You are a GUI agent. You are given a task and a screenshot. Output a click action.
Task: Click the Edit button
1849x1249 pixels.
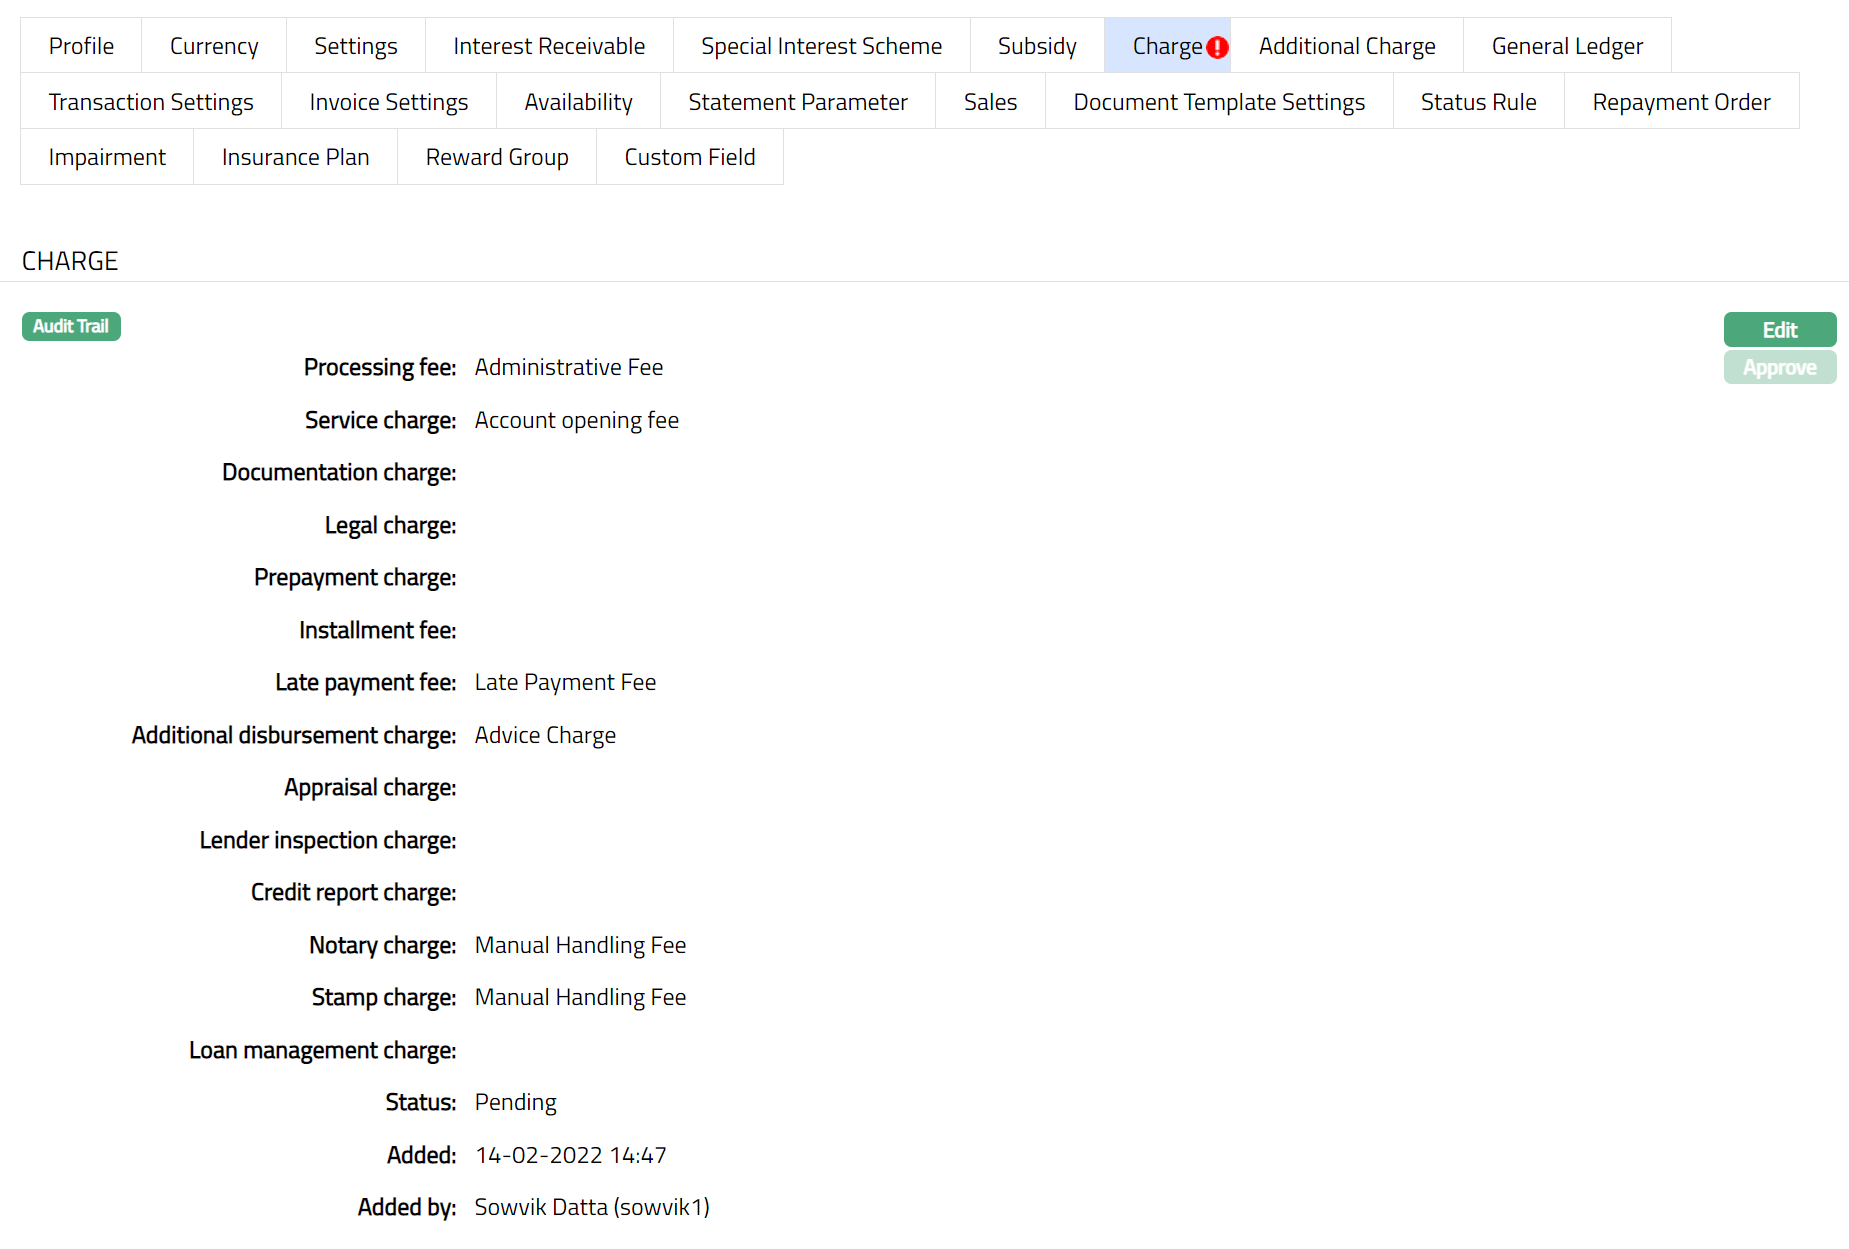point(1779,330)
